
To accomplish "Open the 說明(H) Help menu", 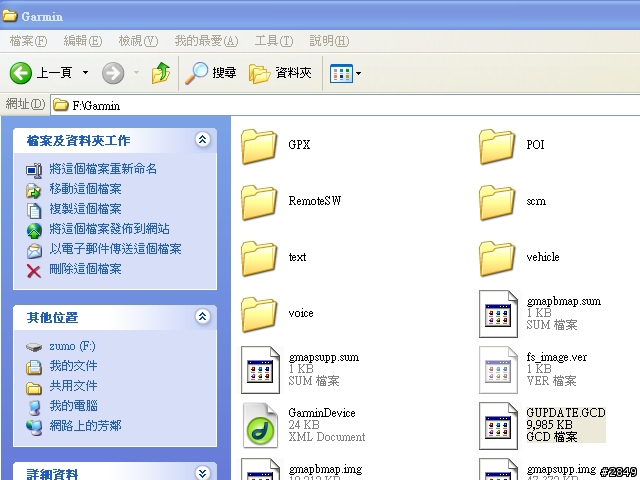I will (329, 41).
